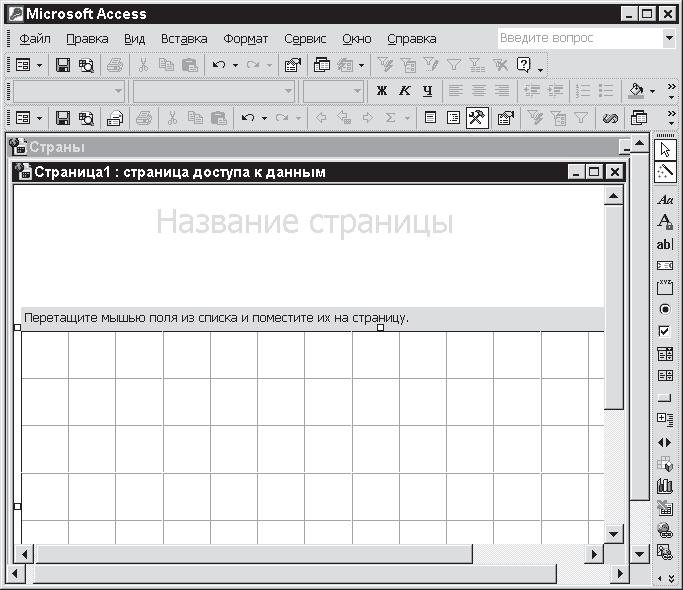Click the Select Objects arrow tool
The height and width of the screenshot is (590, 683).
click(665, 148)
